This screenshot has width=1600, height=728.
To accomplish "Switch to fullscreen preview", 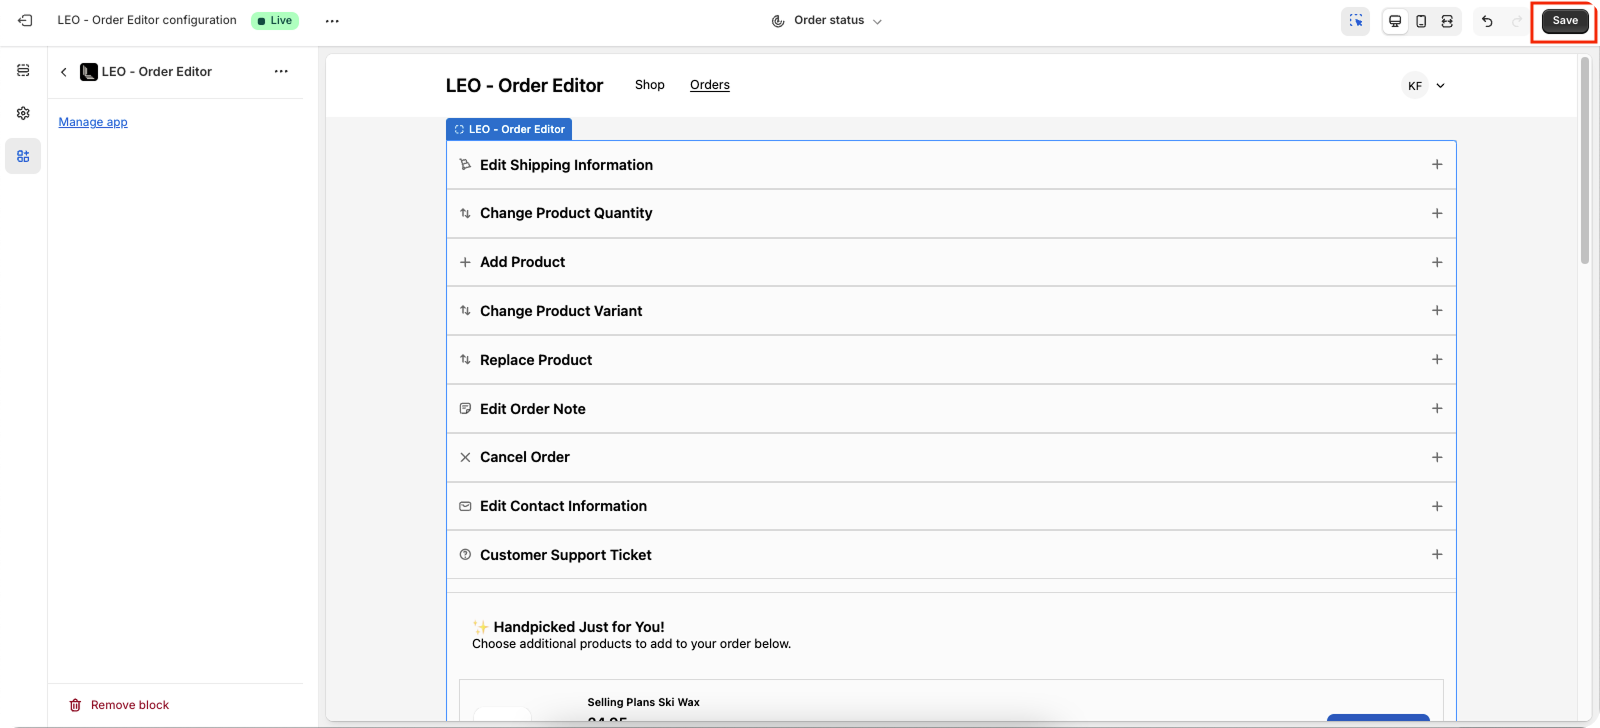I will tap(1447, 21).
